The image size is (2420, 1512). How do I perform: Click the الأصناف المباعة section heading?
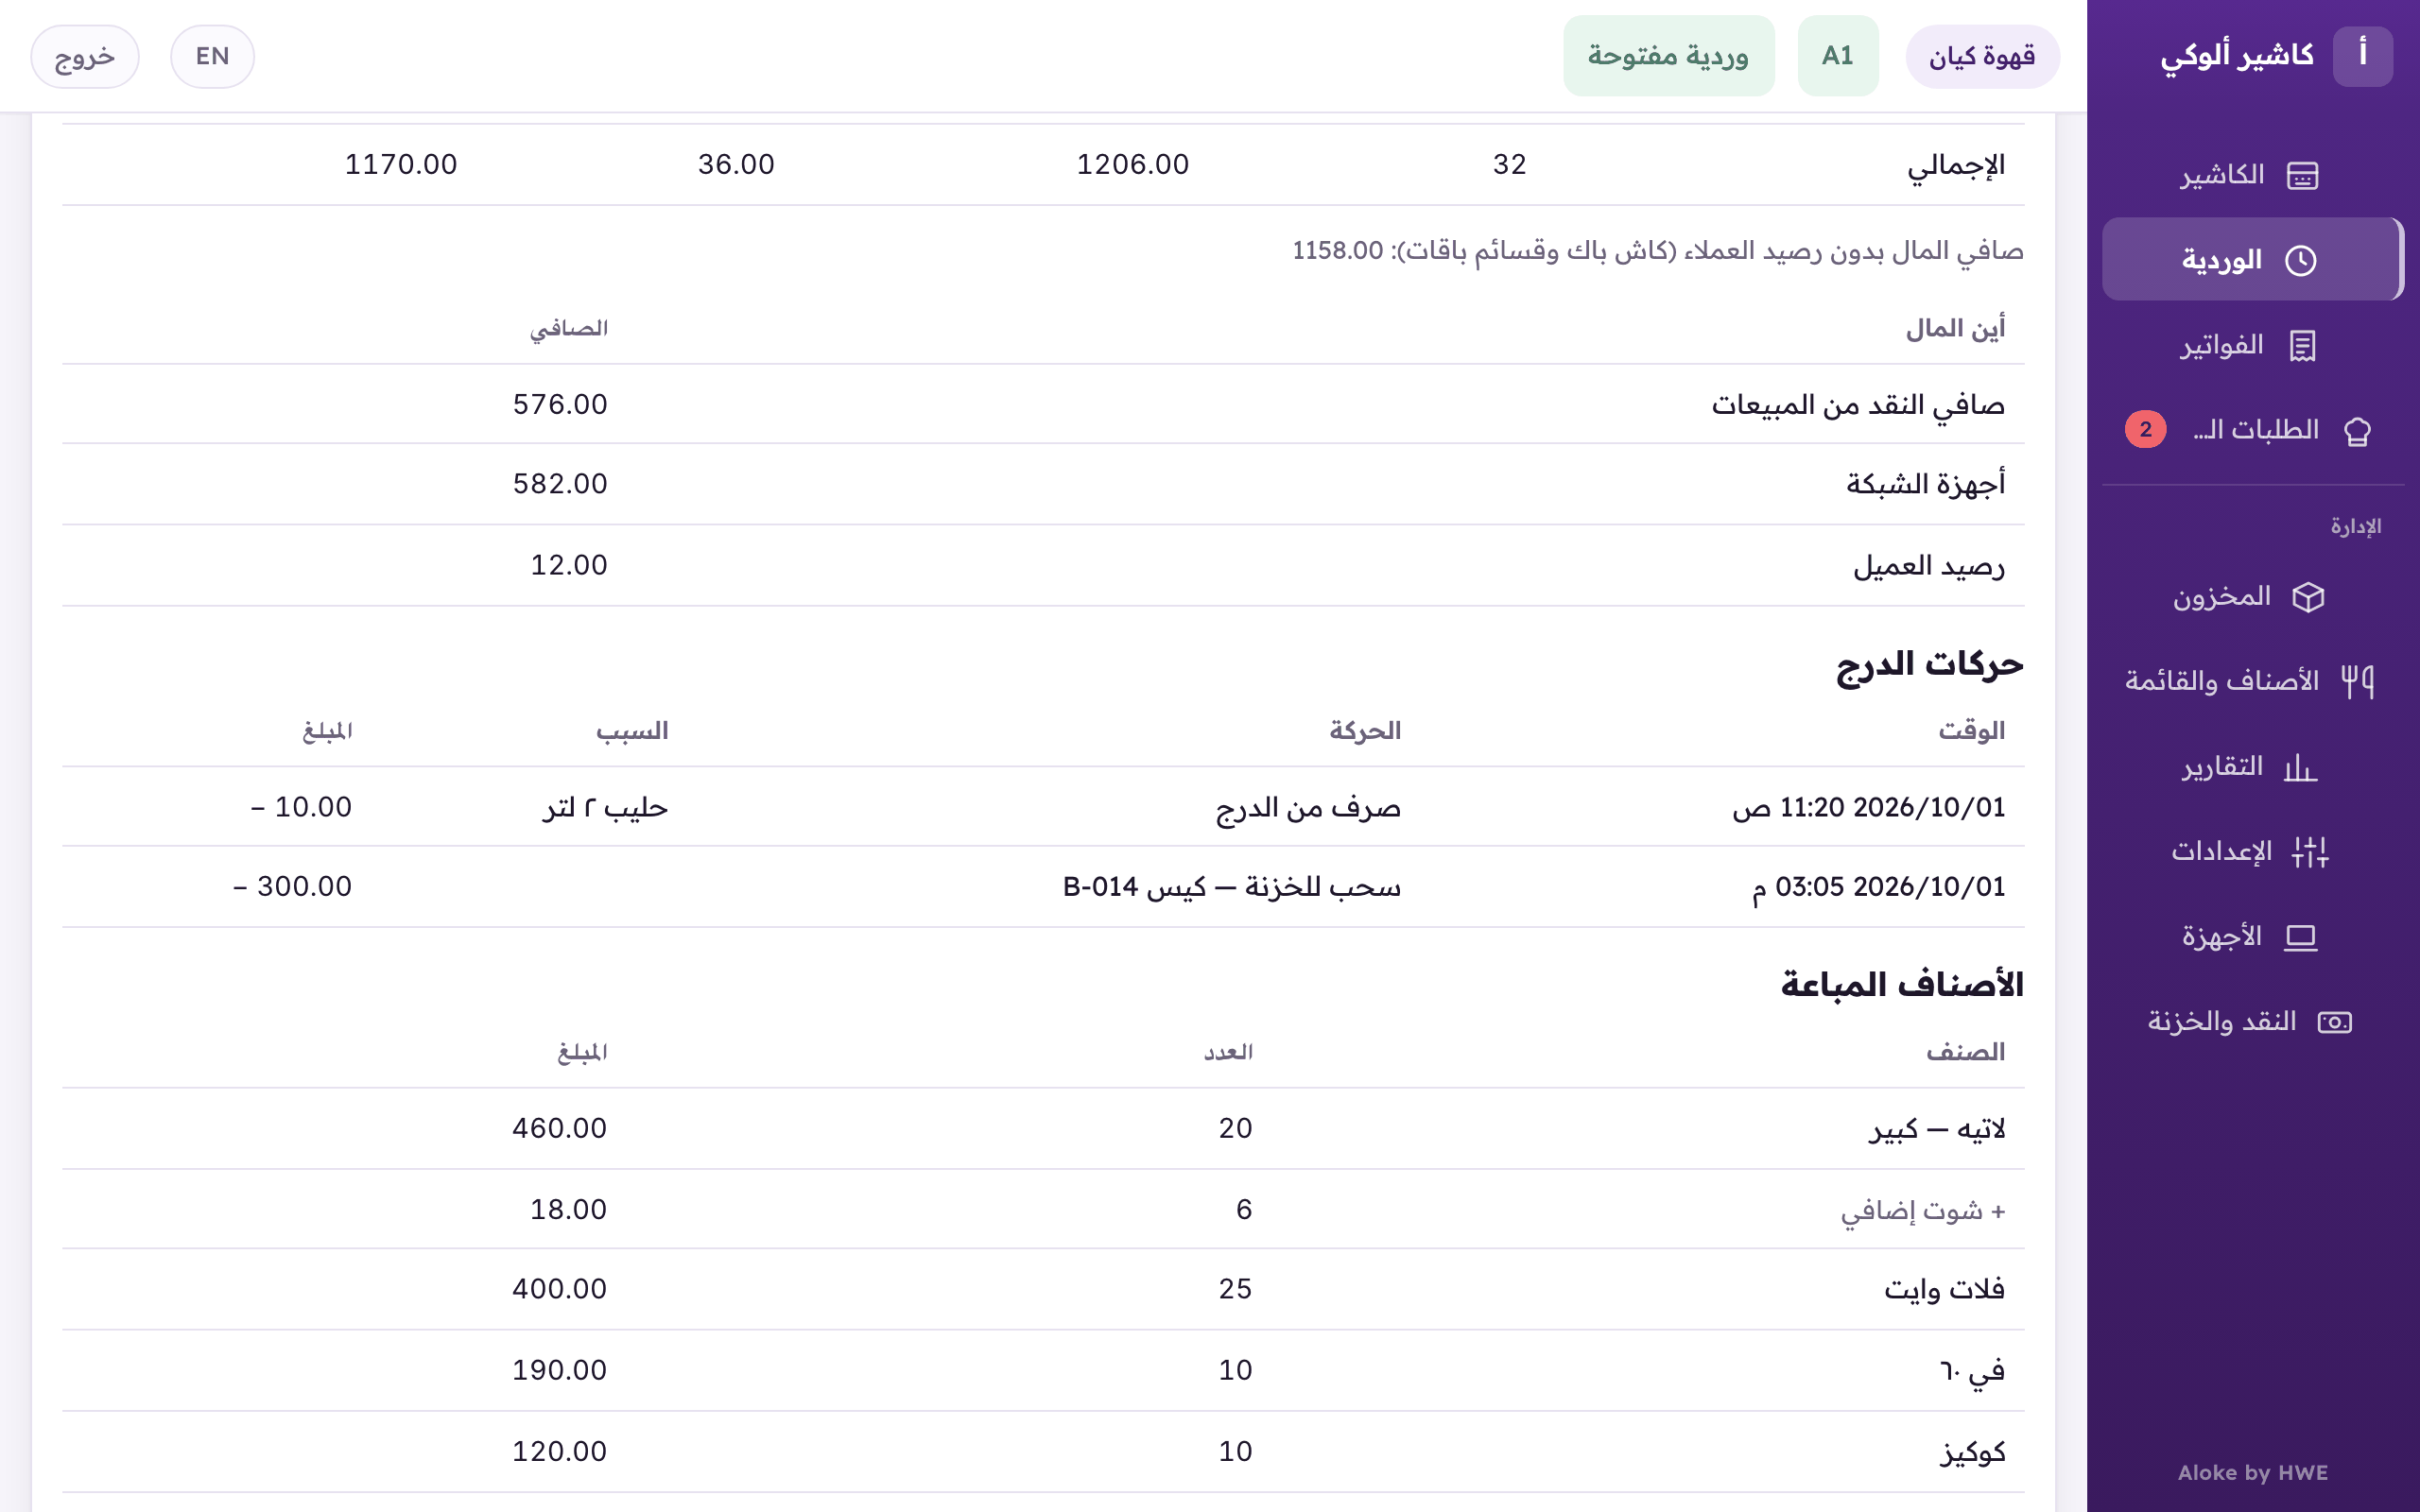pyautogui.click(x=1902, y=985)
